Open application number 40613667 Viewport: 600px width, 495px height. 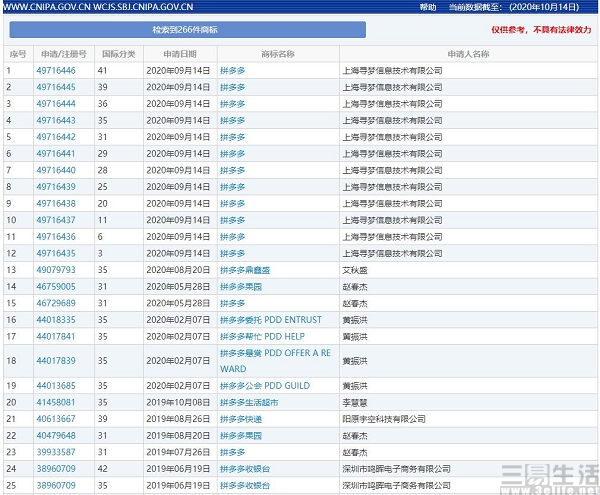coord(56,419)
